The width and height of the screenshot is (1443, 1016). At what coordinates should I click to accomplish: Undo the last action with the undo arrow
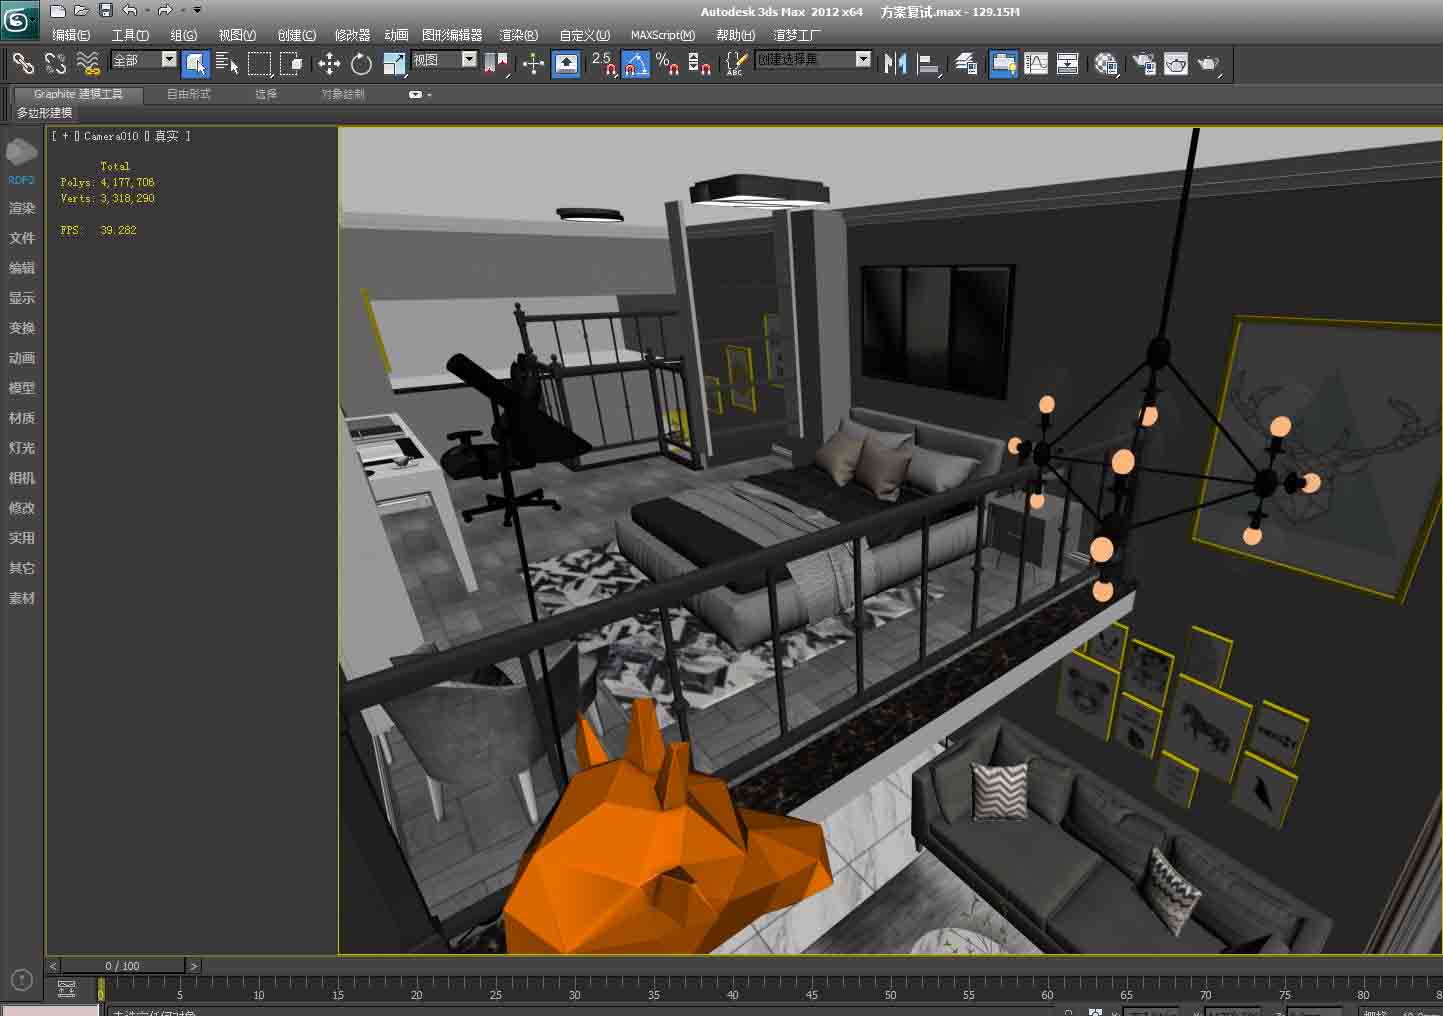[130, 11]
